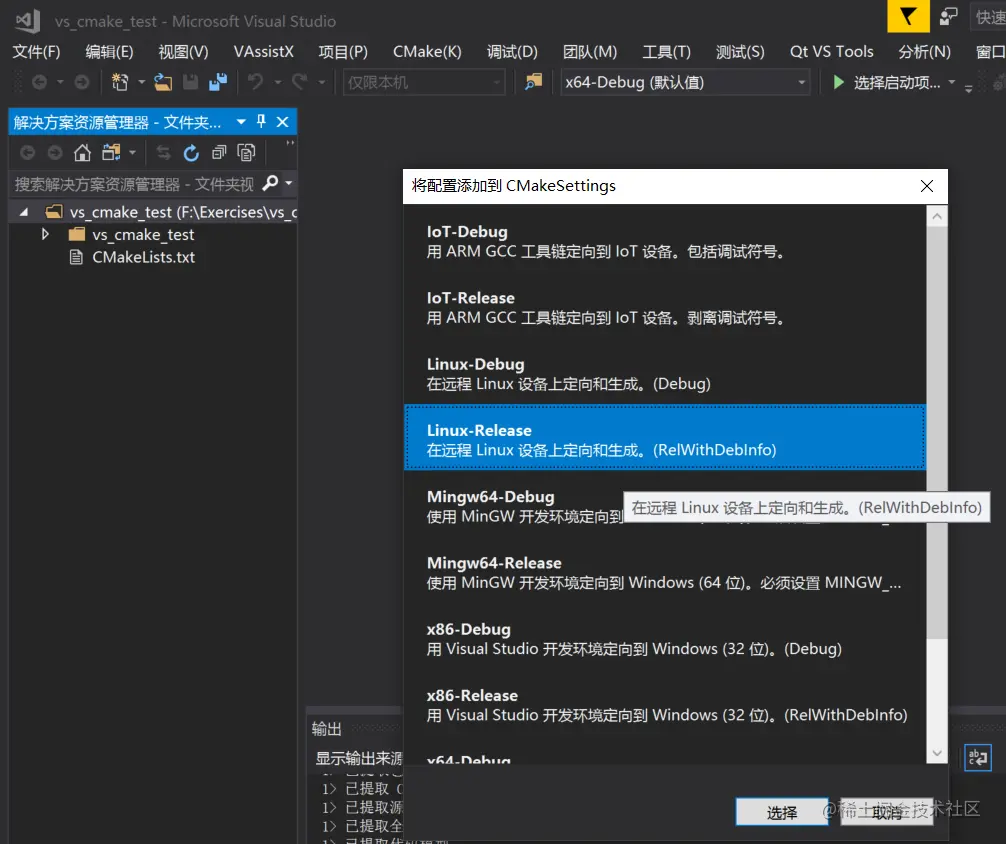Click the collapse all icon in Solution Explorer
The image size is (1006, 844).
click(219, 152)
